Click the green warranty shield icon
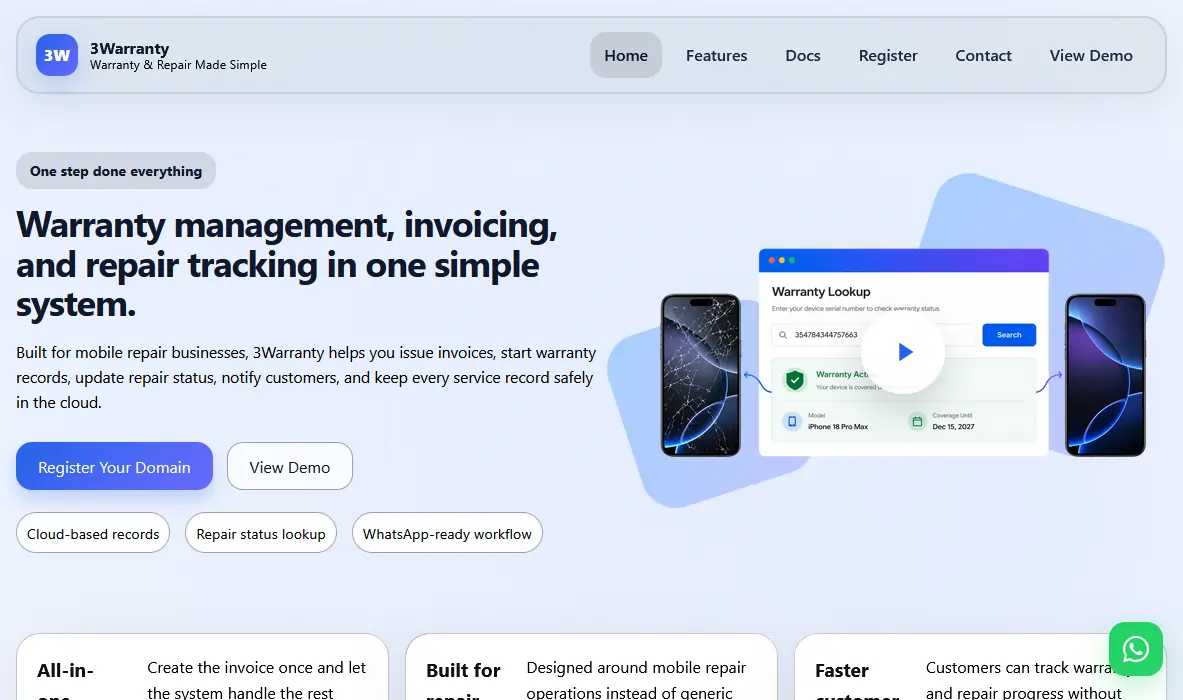 click(x=794, y=379)
